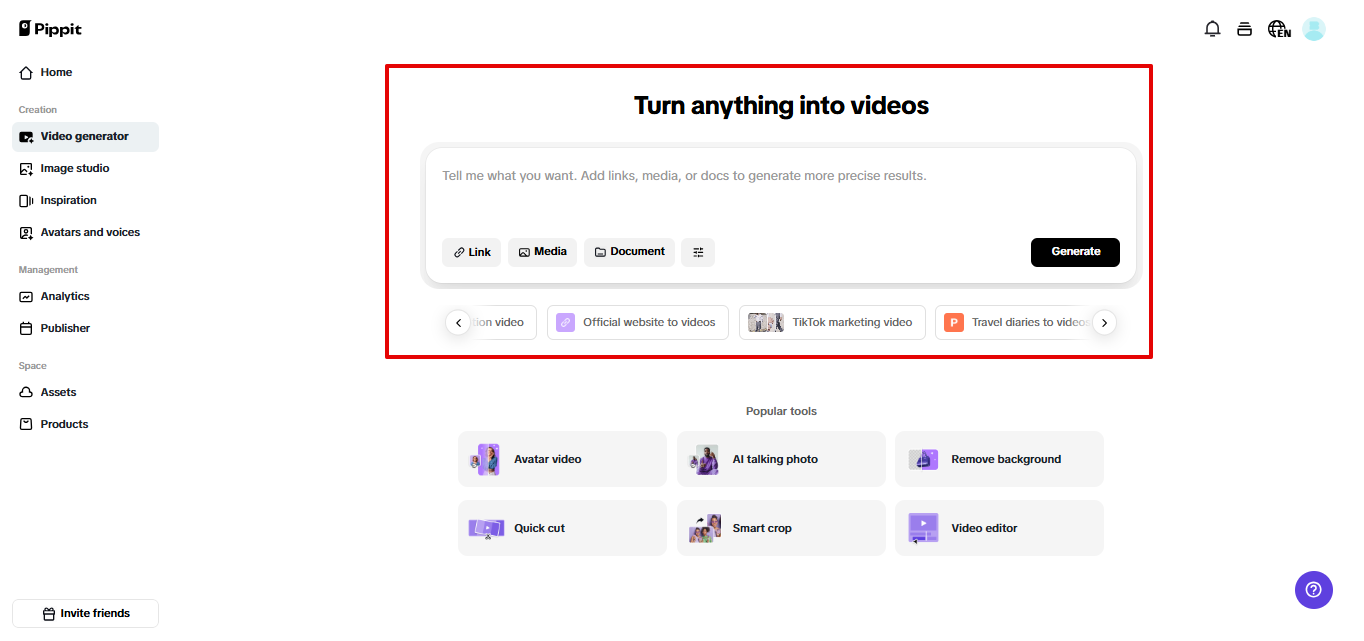Image resolution: width=1364 pixels, height=641 pixels.
Task: Open the Analytics panel
Action: coord(64,296)
